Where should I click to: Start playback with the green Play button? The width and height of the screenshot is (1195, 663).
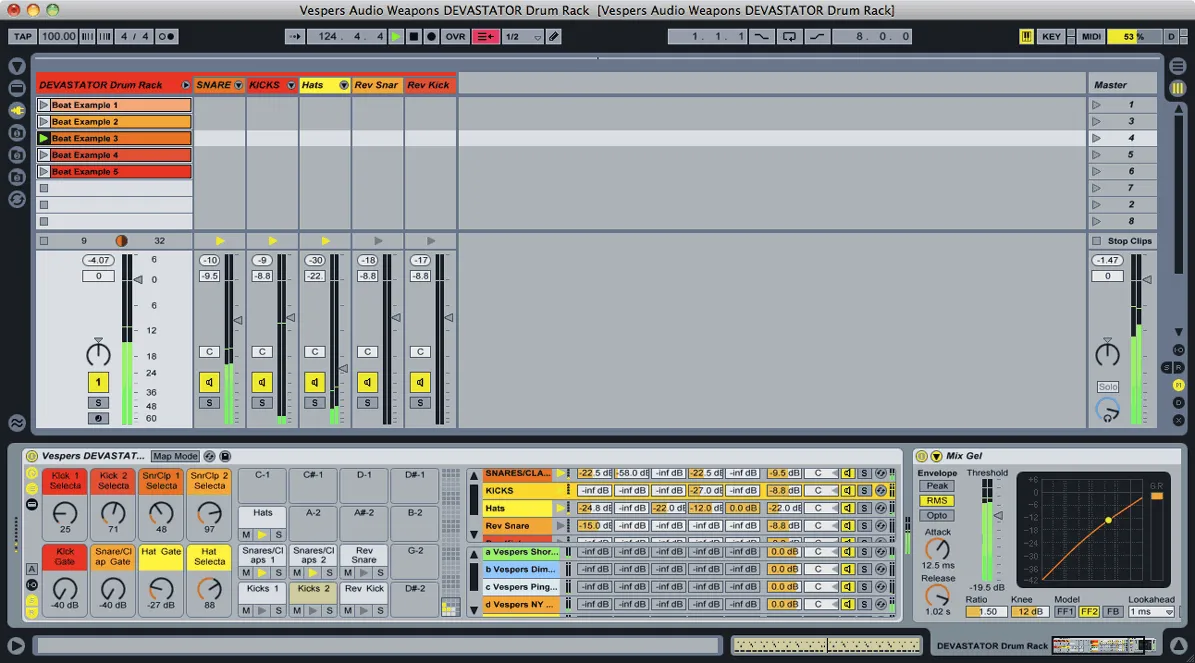(396, 37)
